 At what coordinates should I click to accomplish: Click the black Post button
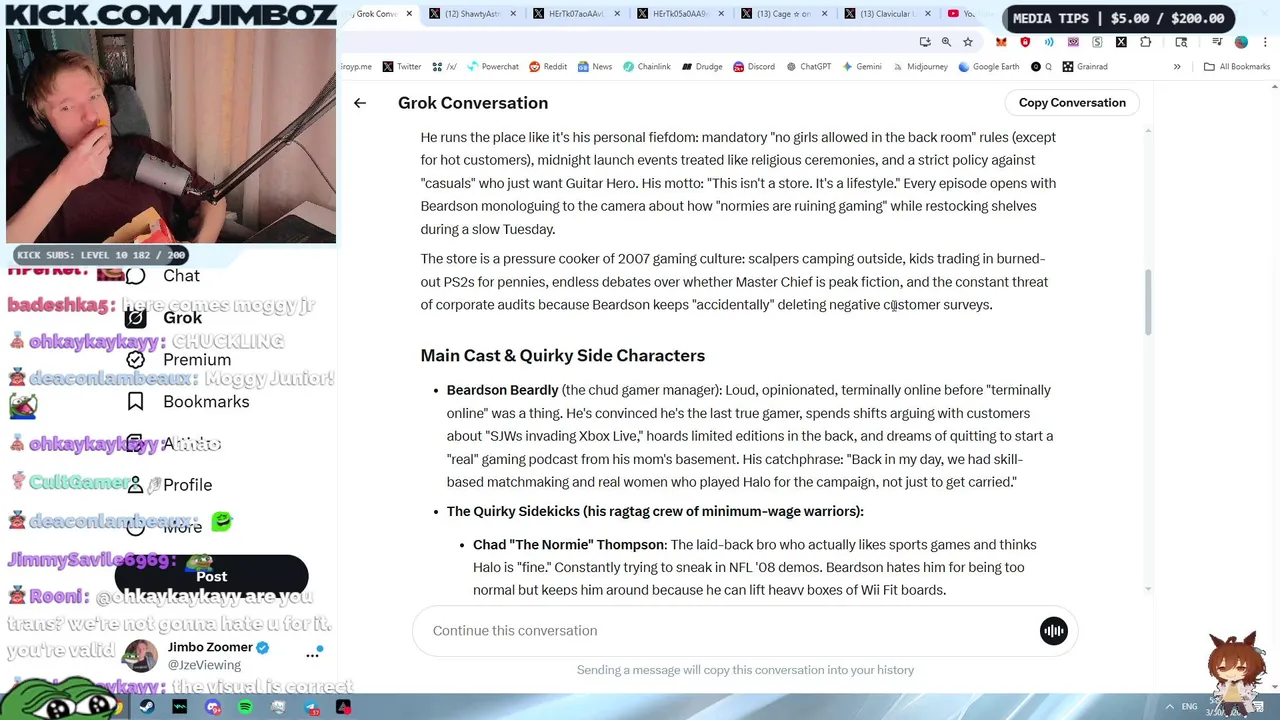pyautogui.click(x=212, y=577)
